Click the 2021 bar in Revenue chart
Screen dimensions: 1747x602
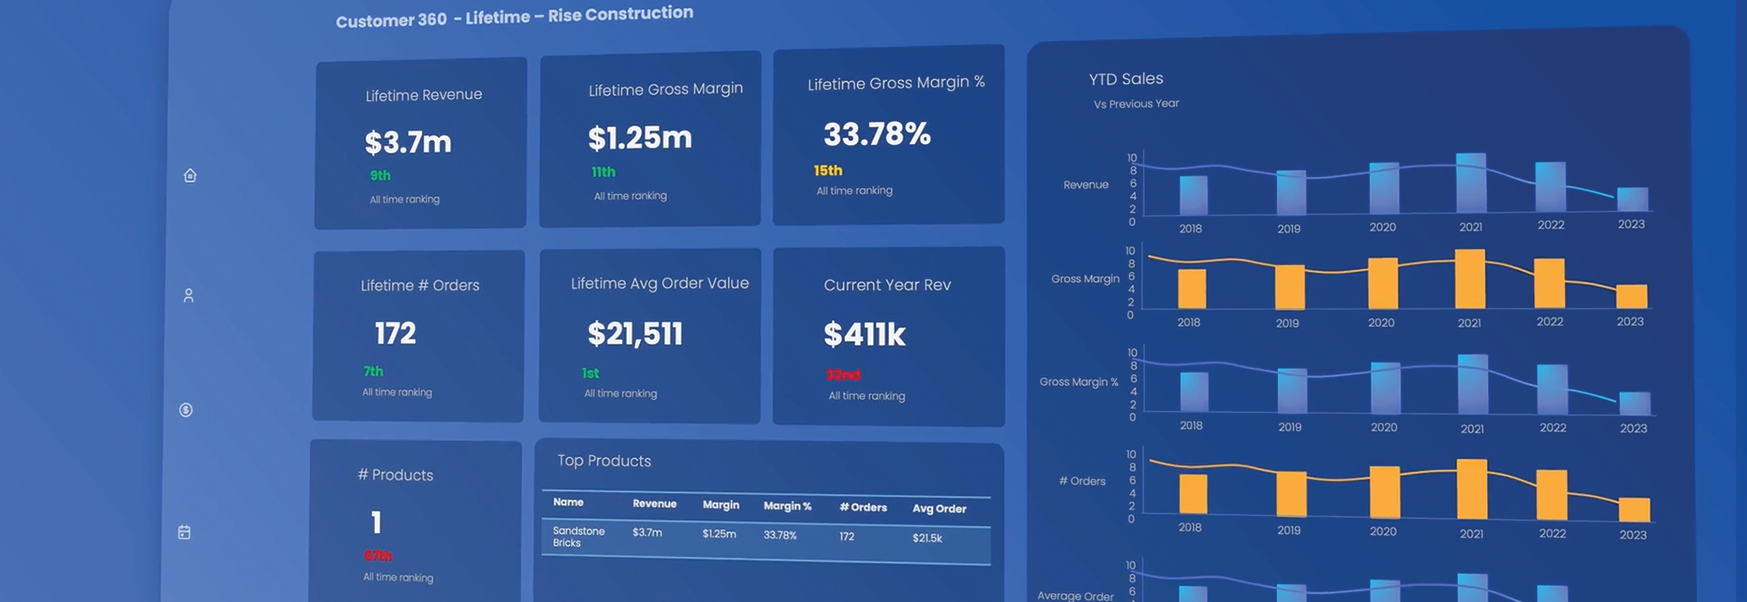(x=1470, y=183)
